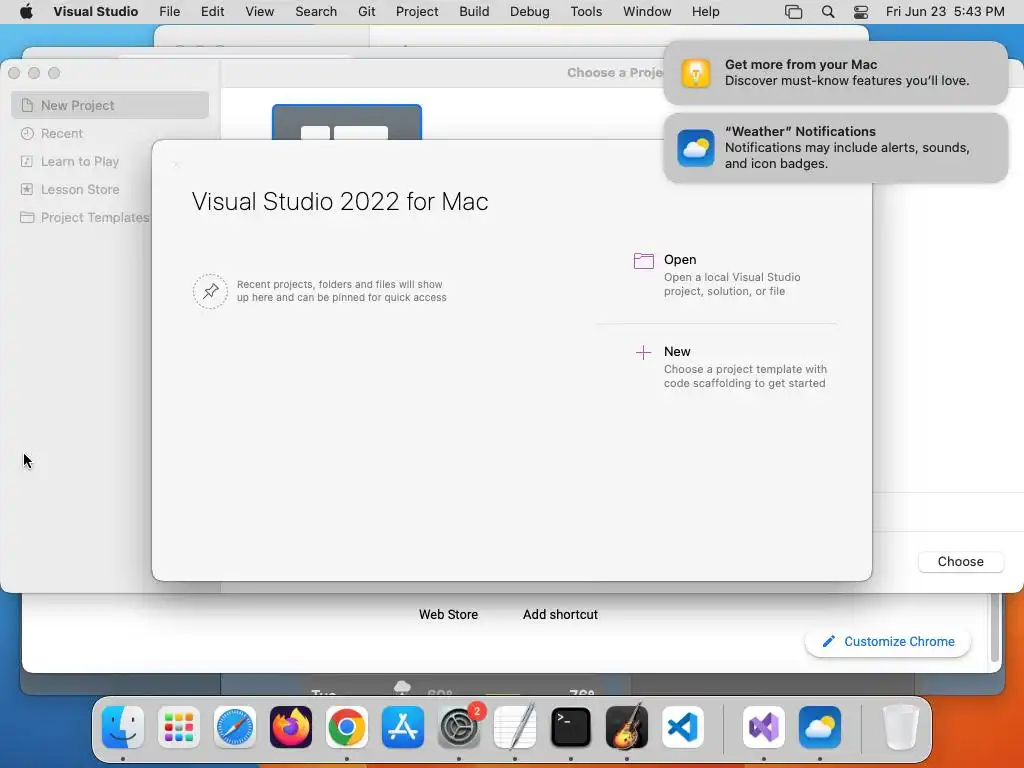Switch to GarageBand in the dock
This screenshot has height=768, width=1024.
[x=627, y=727]
